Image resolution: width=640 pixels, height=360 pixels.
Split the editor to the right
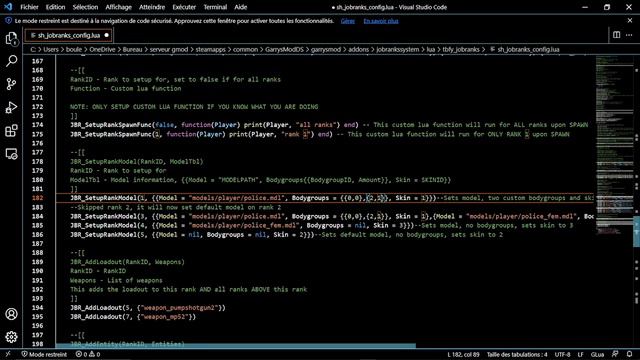(616, 35)
